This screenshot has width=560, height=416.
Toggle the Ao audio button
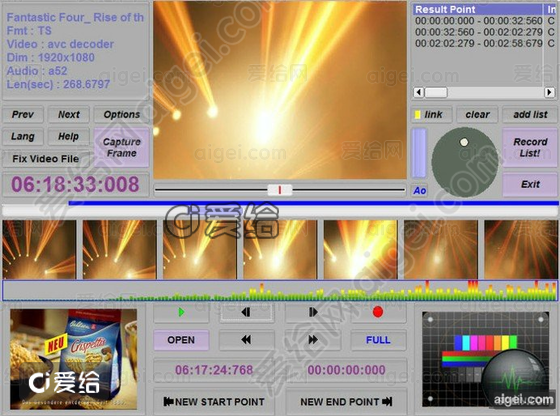420,191
